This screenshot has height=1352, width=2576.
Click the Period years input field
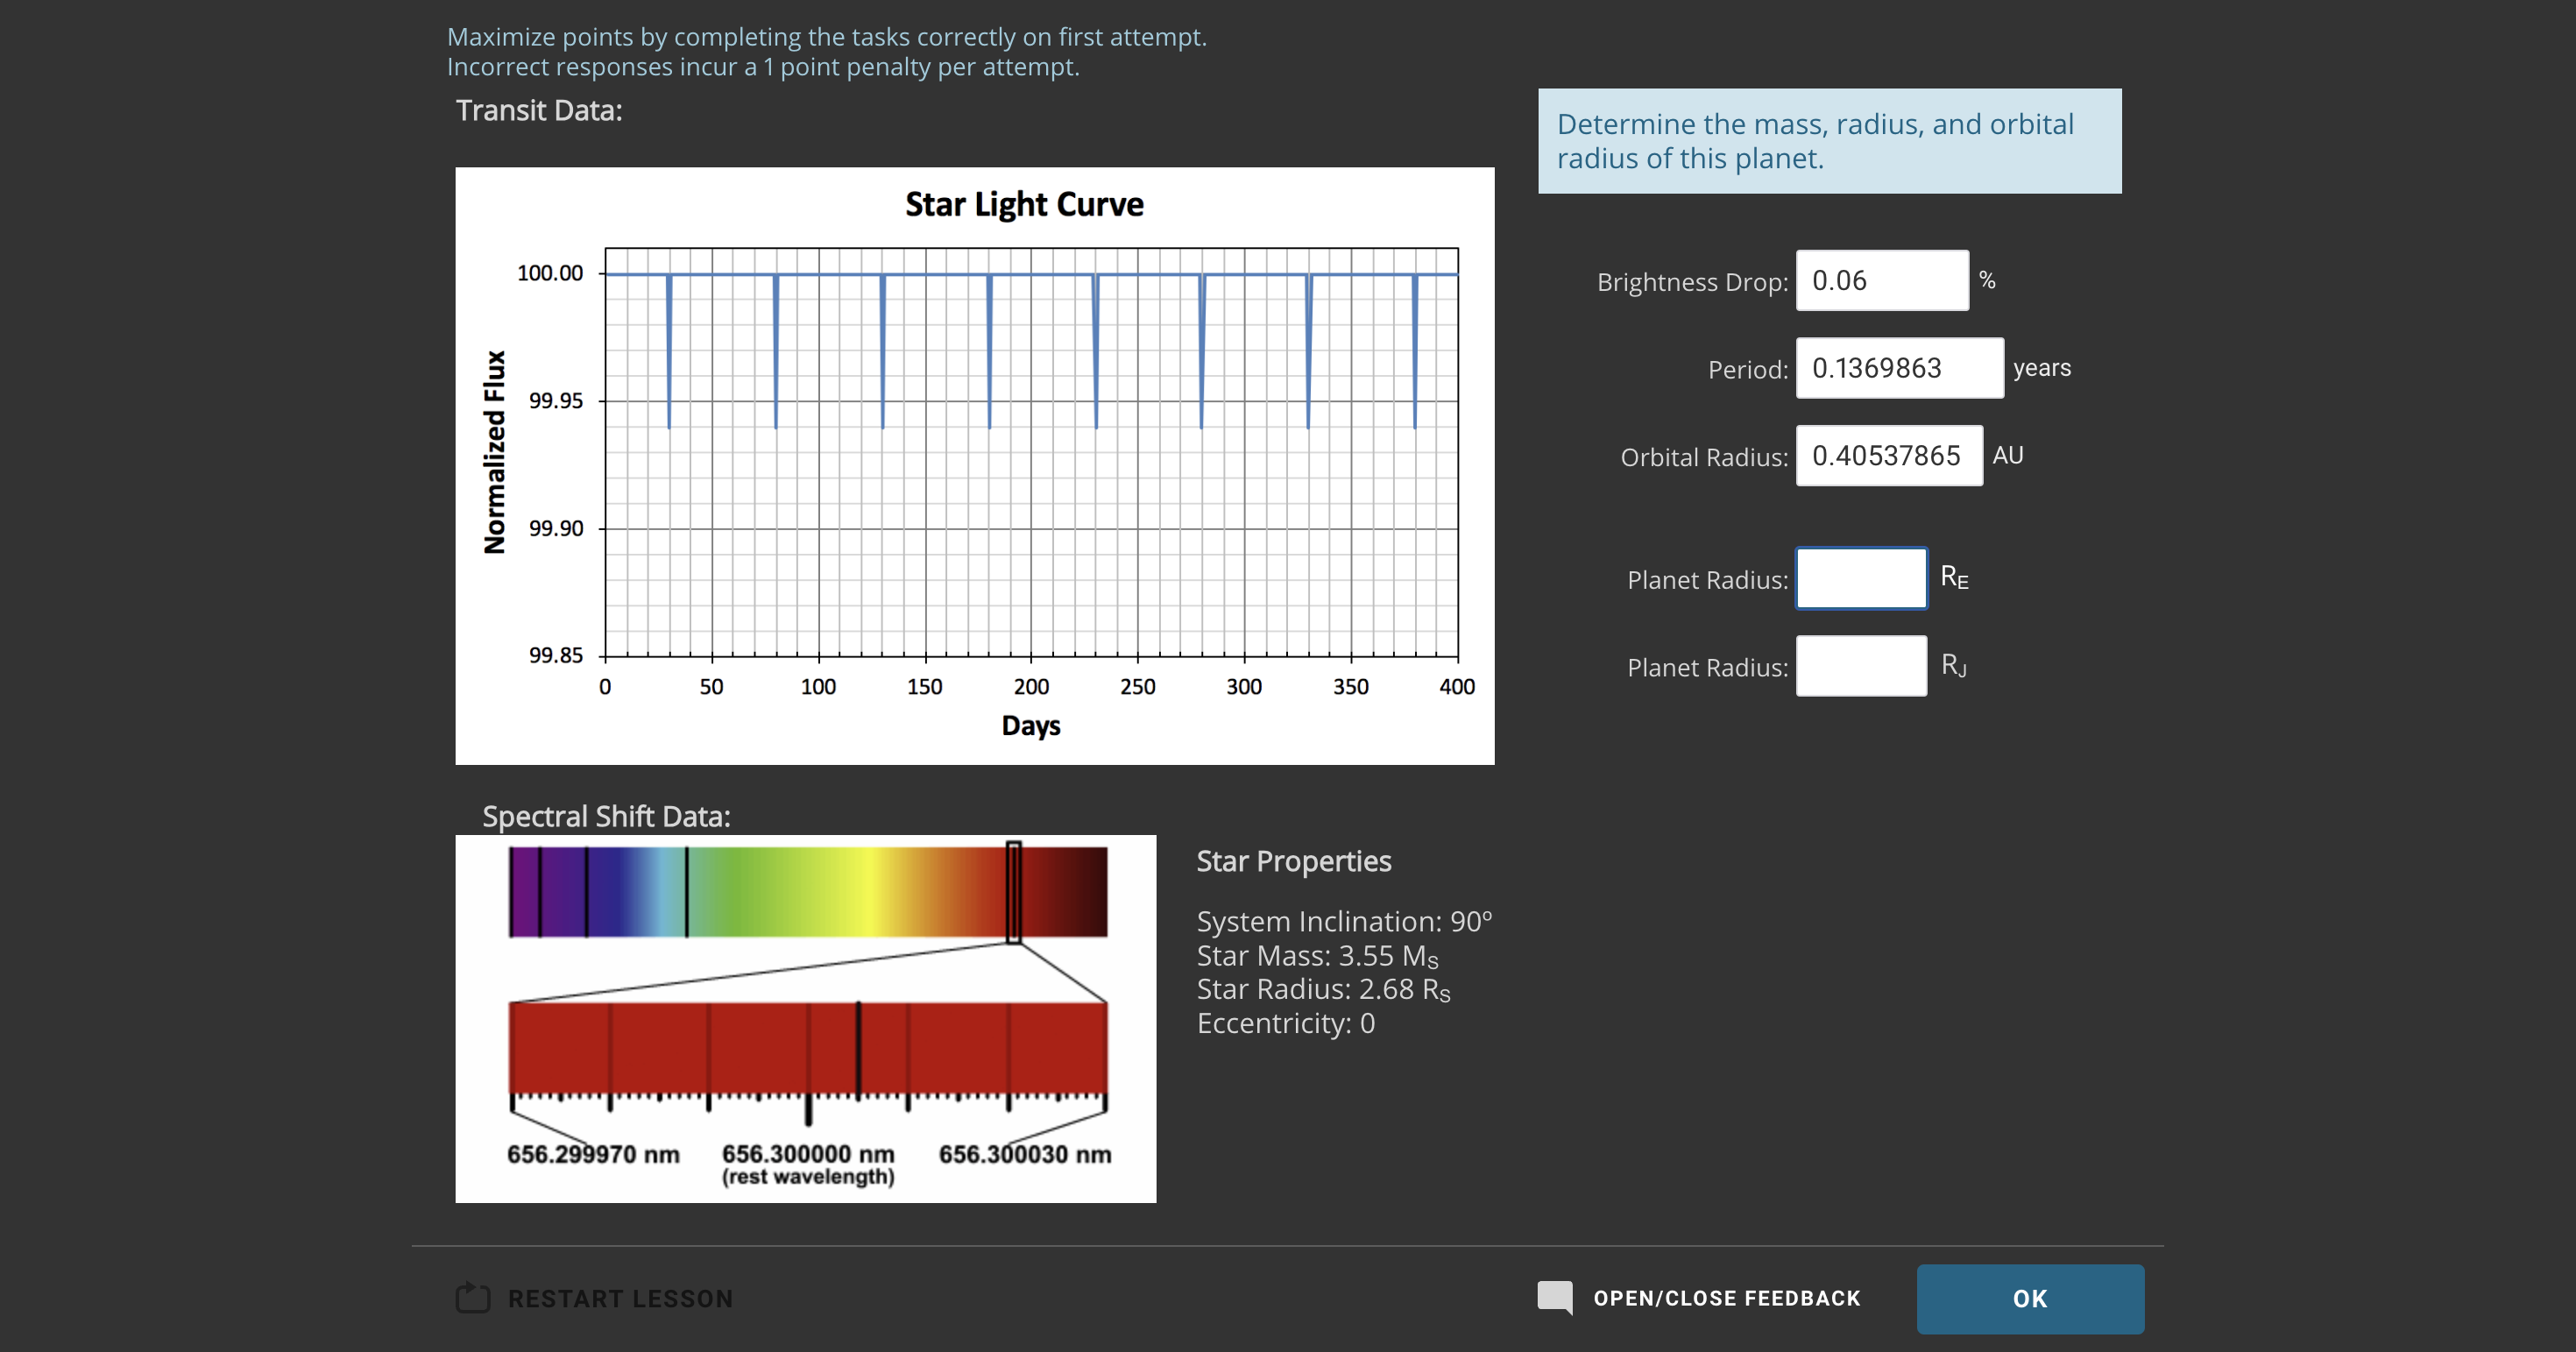[1898, 369]
